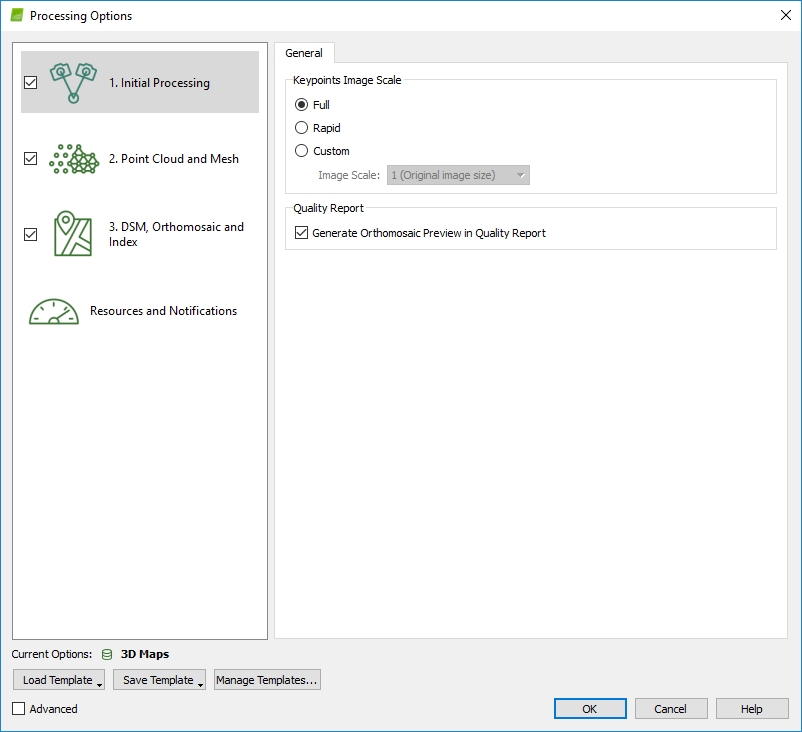The image size is (802, 732).
Task: Uncheck the Initial Processing step checkbox
Action: click(x=30, y=83)
